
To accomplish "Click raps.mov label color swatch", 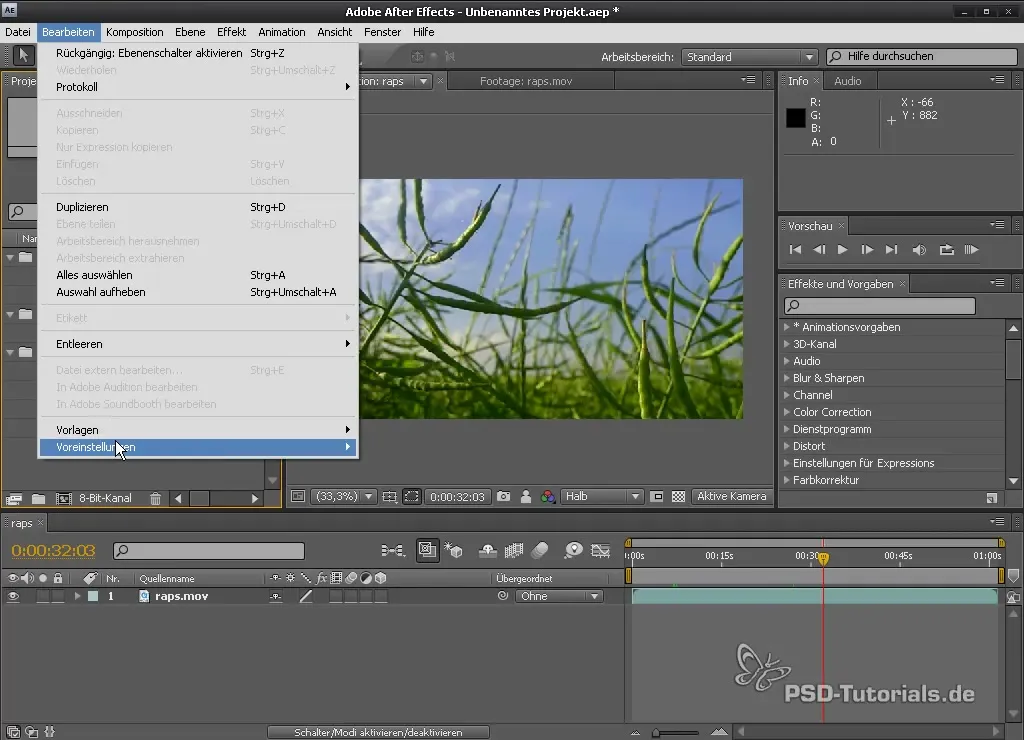I will (93, 596).
